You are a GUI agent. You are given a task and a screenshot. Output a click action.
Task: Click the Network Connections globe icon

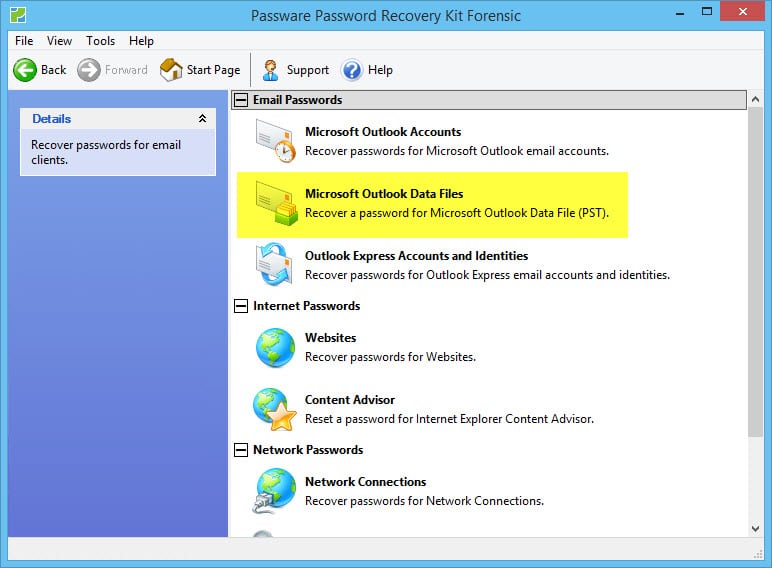click(274, 491)
